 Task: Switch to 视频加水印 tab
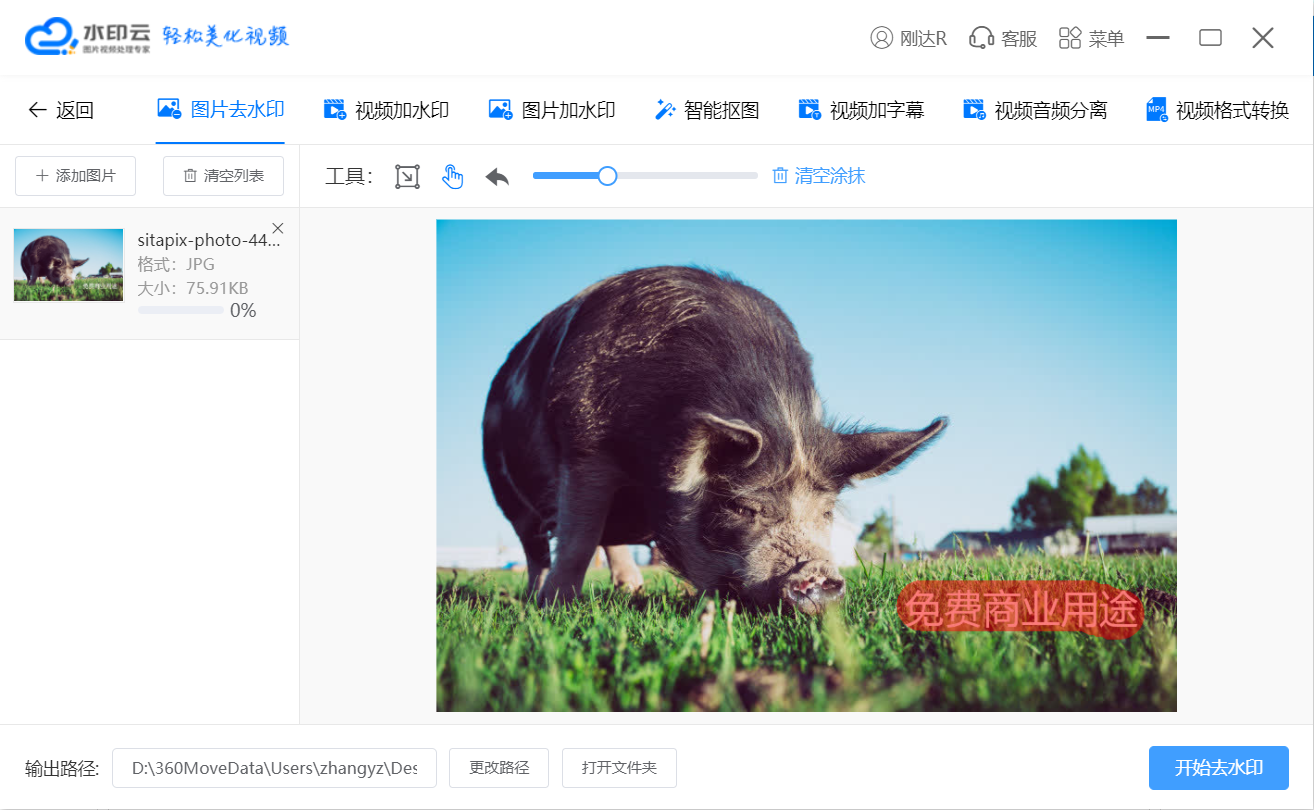click(x=386, y=110)
